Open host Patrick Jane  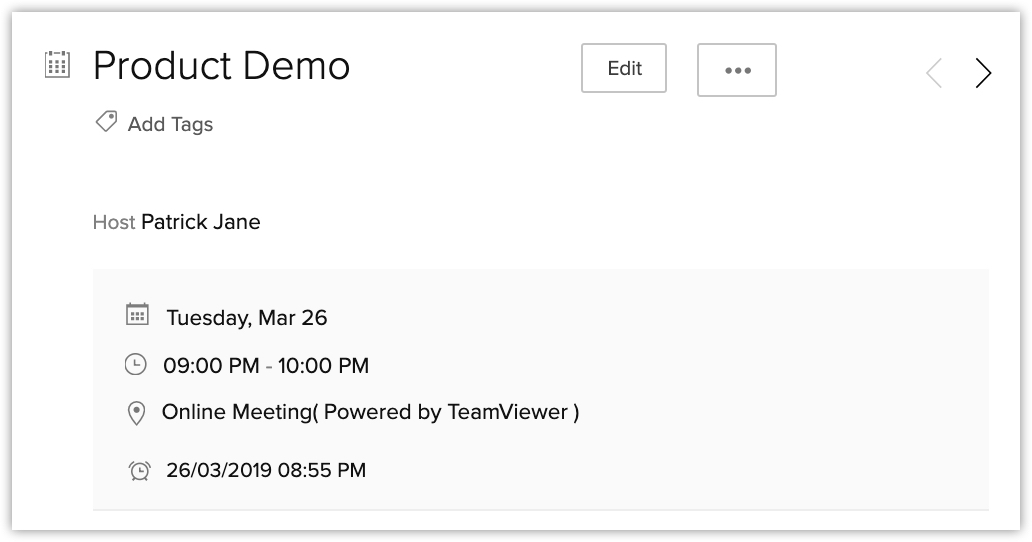coord(200,222)
